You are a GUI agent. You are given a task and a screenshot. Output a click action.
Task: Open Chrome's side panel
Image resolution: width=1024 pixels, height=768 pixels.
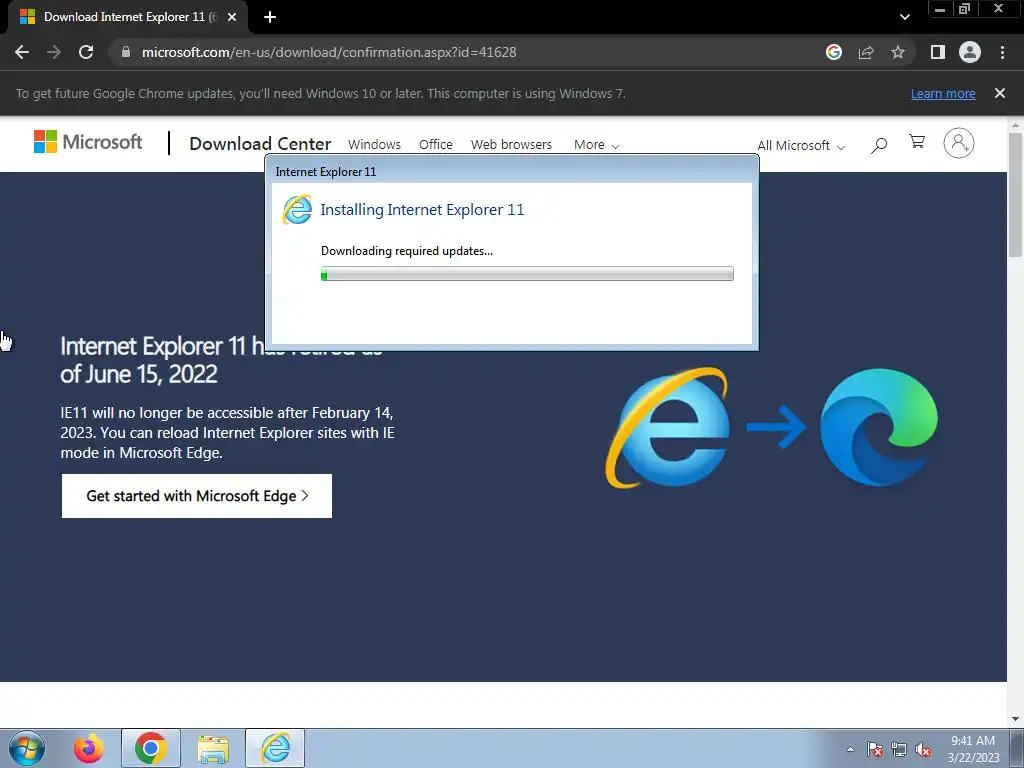(x=938, y=52)
